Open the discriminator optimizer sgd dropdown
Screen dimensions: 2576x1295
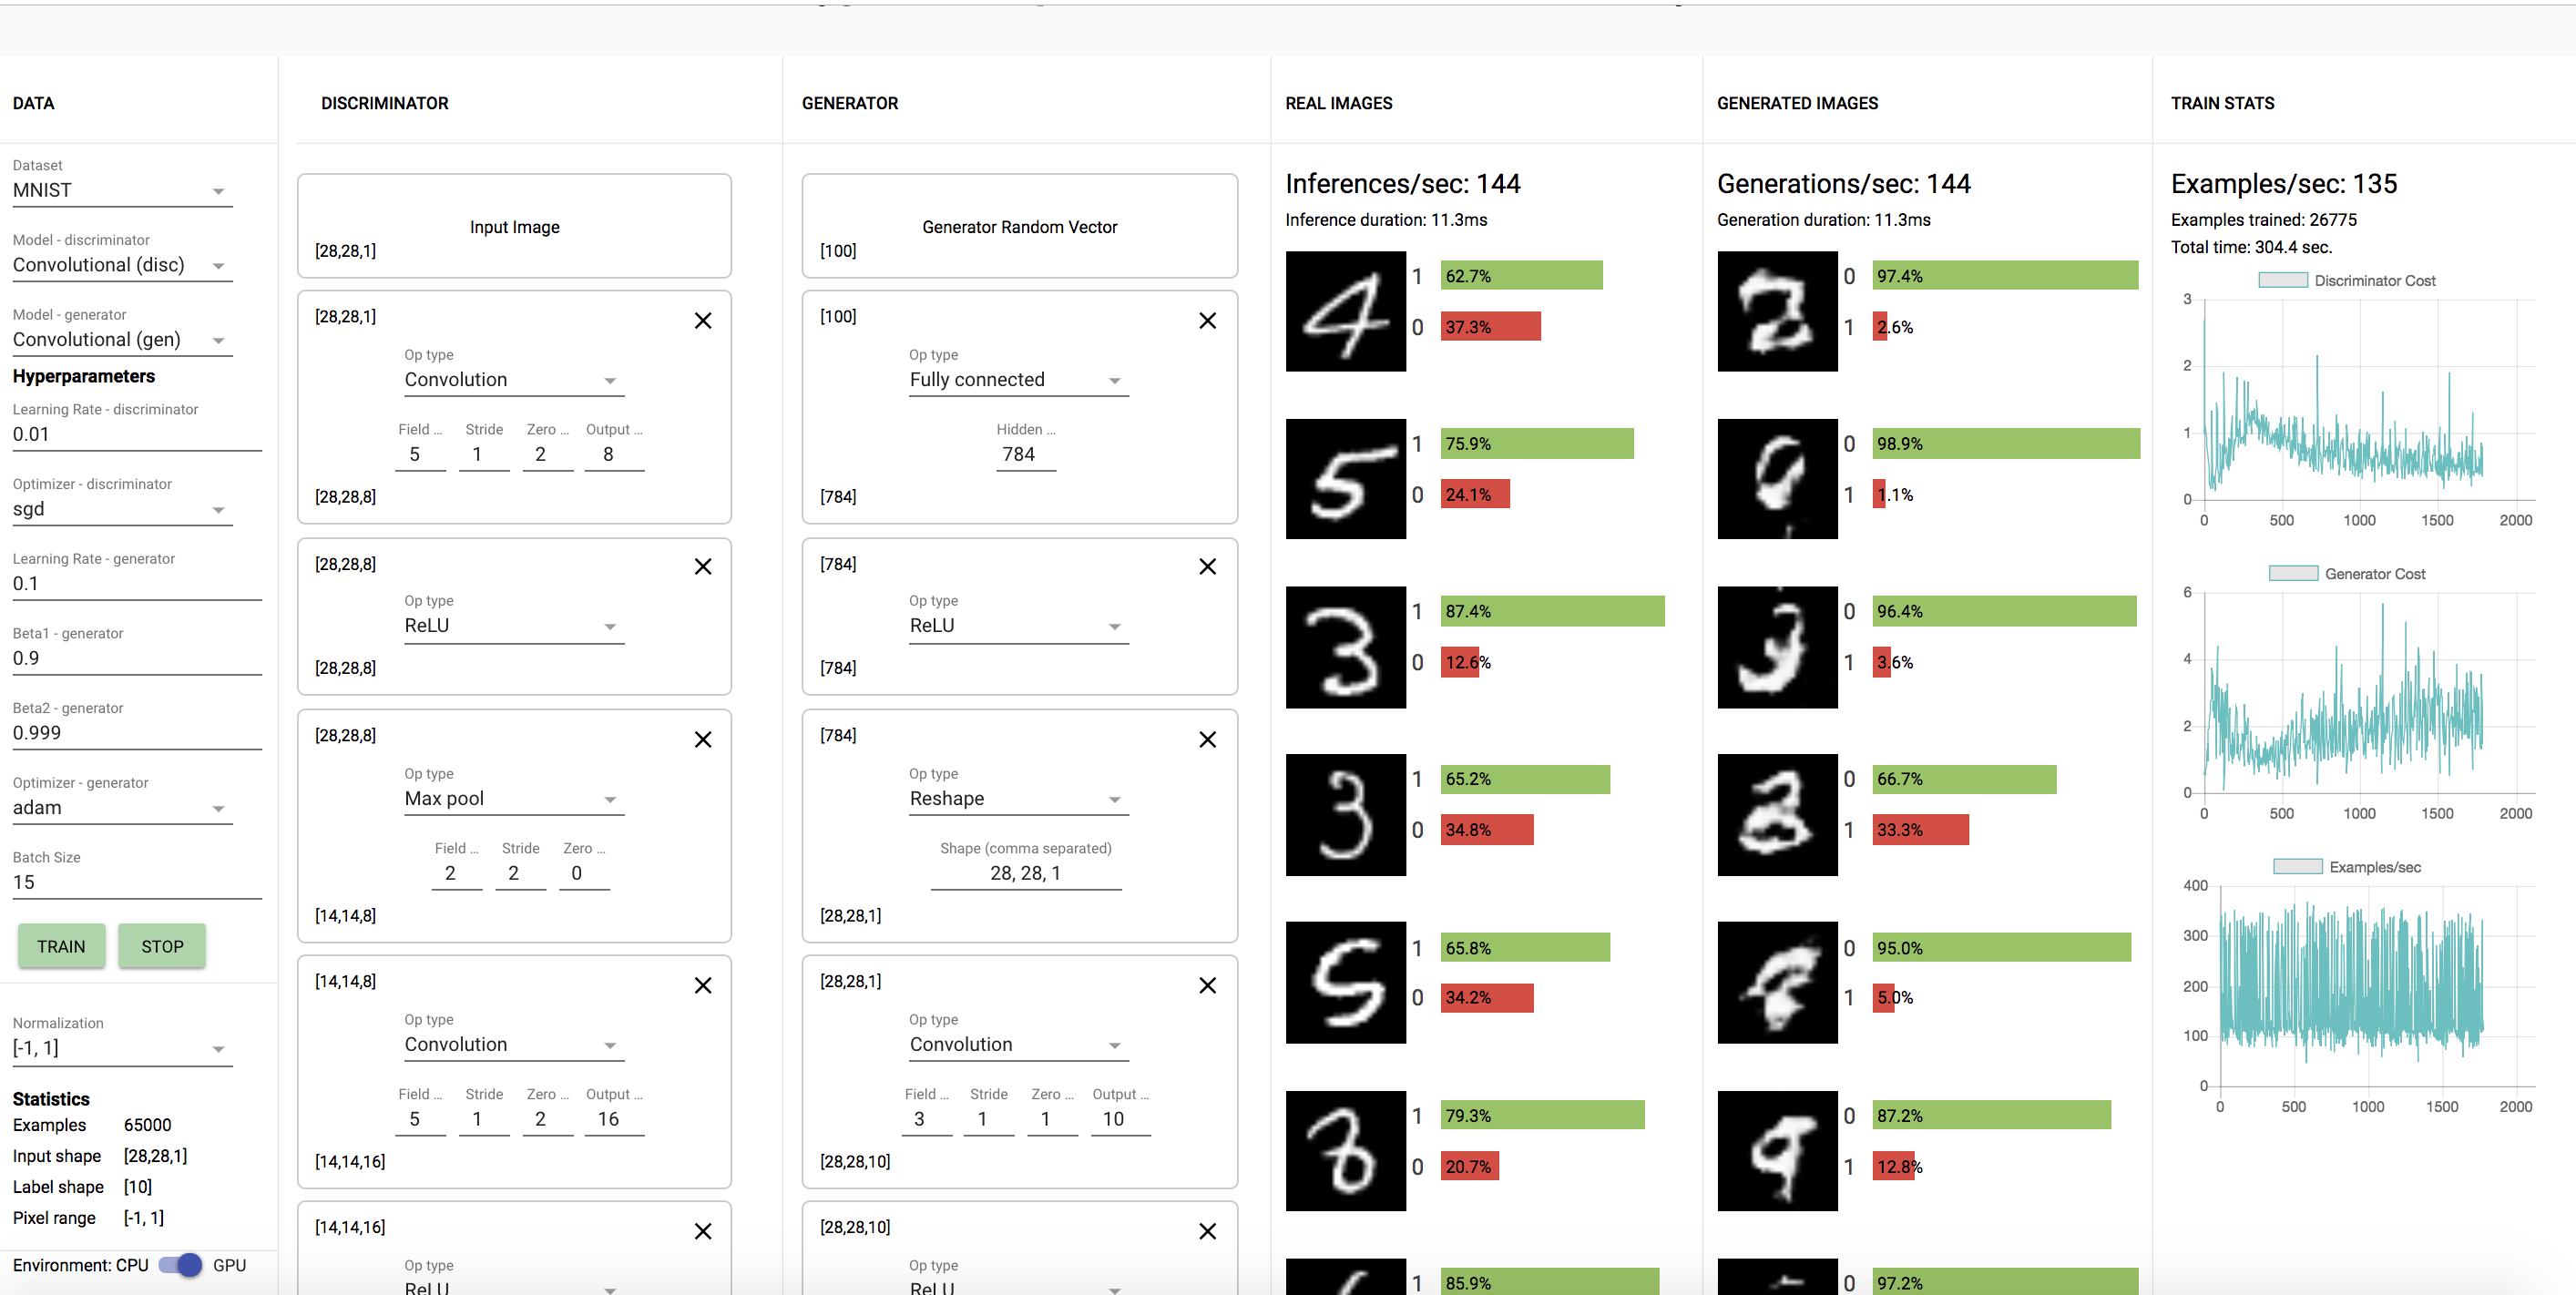122,509
